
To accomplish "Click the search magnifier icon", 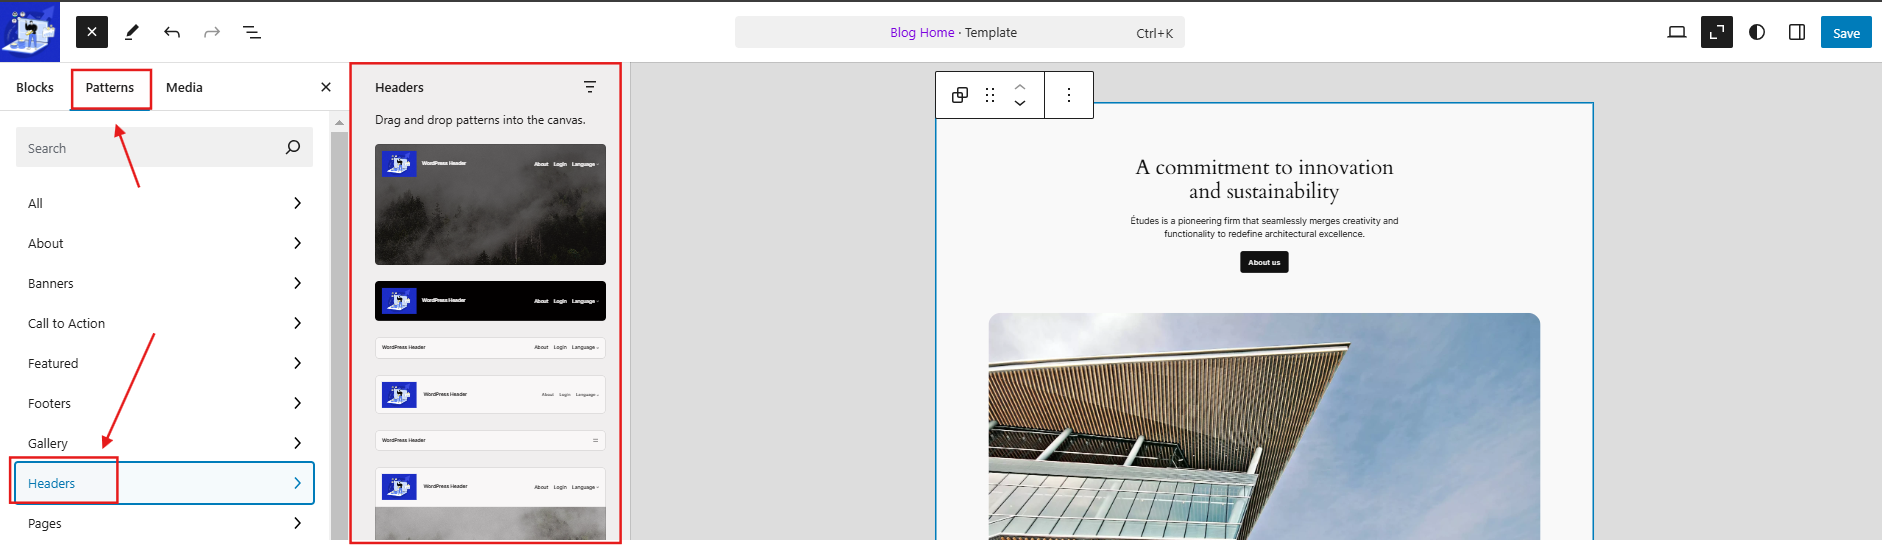I will 293,148.
